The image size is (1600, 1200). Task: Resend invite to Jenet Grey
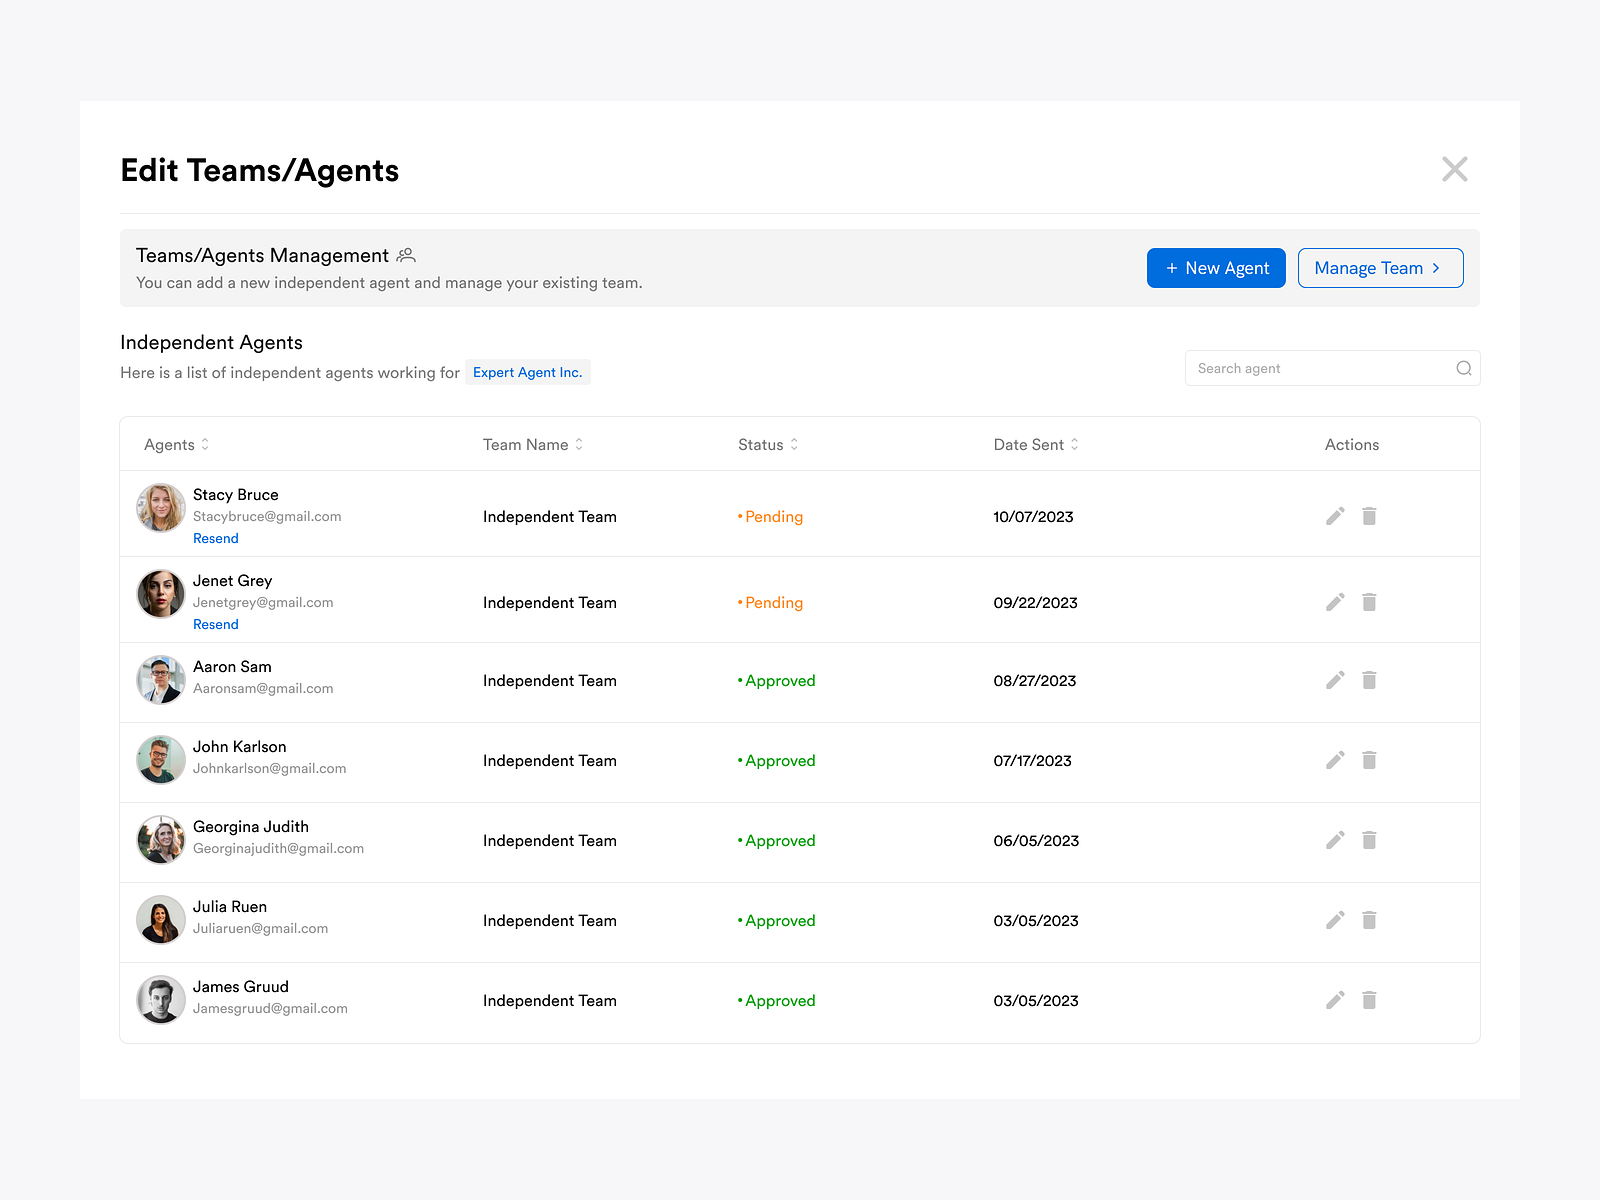(x=216, y=624)
